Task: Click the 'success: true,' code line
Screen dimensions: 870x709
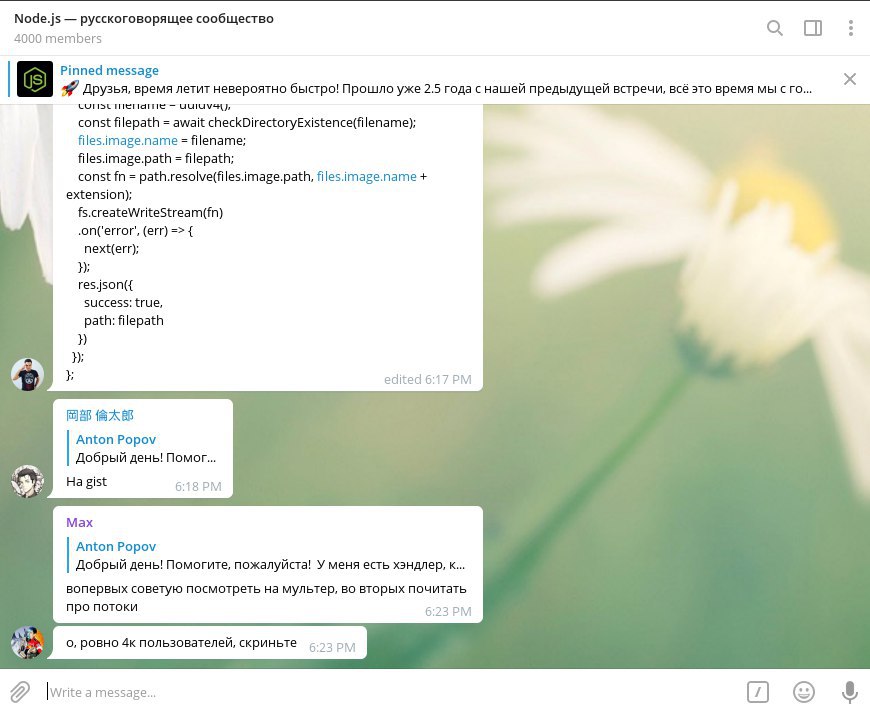Action: (123, 302)
